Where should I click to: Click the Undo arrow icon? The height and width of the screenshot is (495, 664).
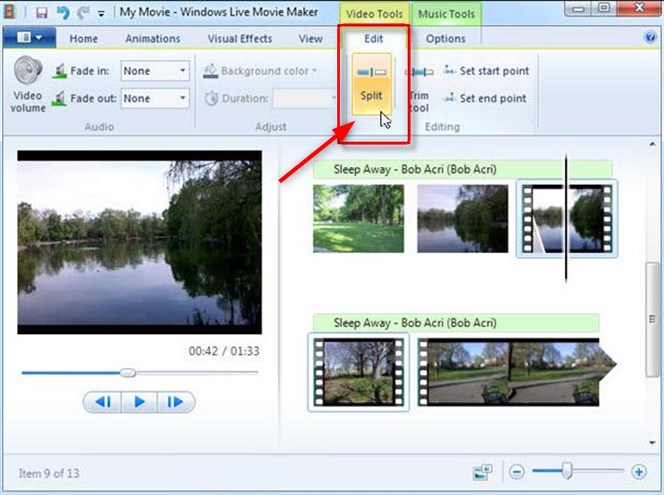(x=63, y=12)
